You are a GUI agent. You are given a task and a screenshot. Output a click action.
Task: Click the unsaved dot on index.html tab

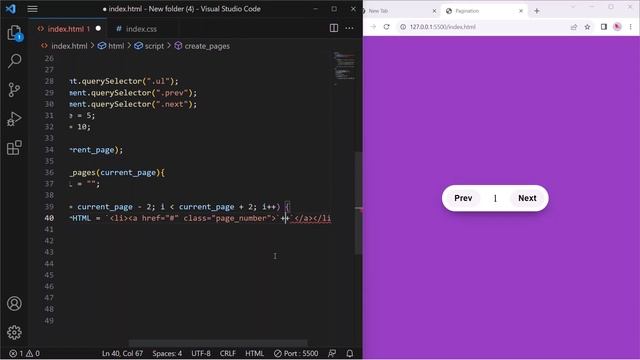pyautogui.click(x=98, y=29)
